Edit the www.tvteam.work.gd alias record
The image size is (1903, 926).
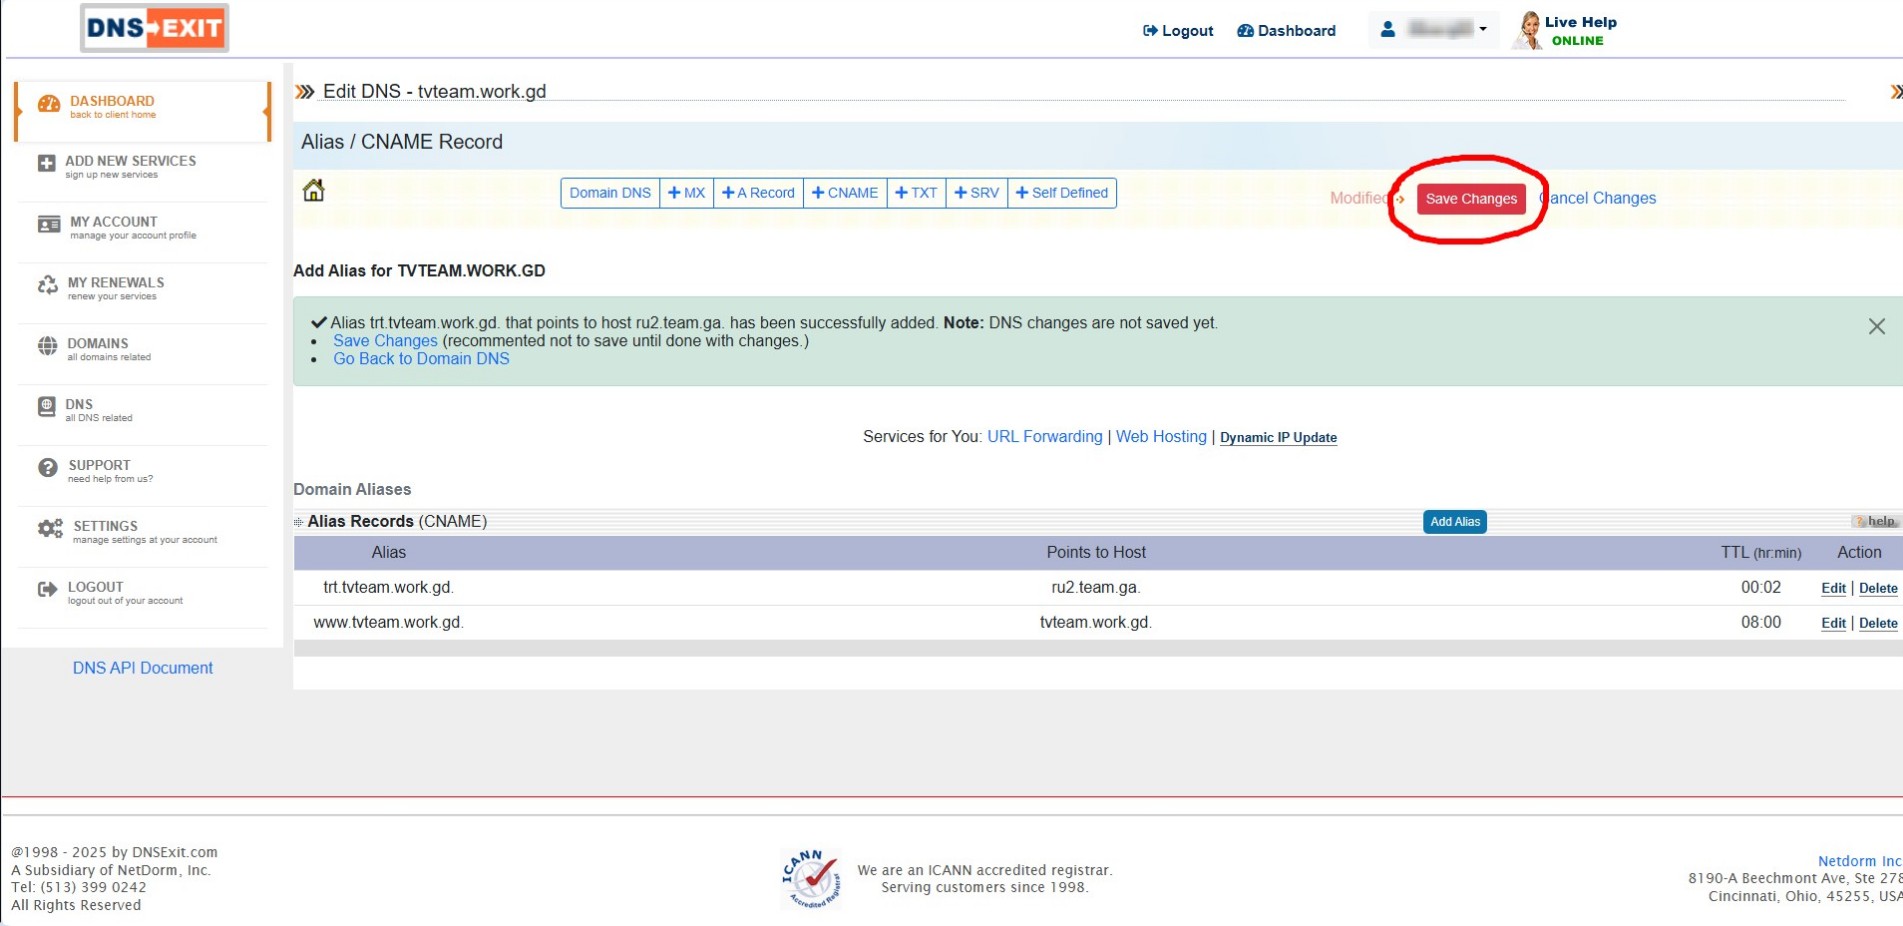point(1832,623)
